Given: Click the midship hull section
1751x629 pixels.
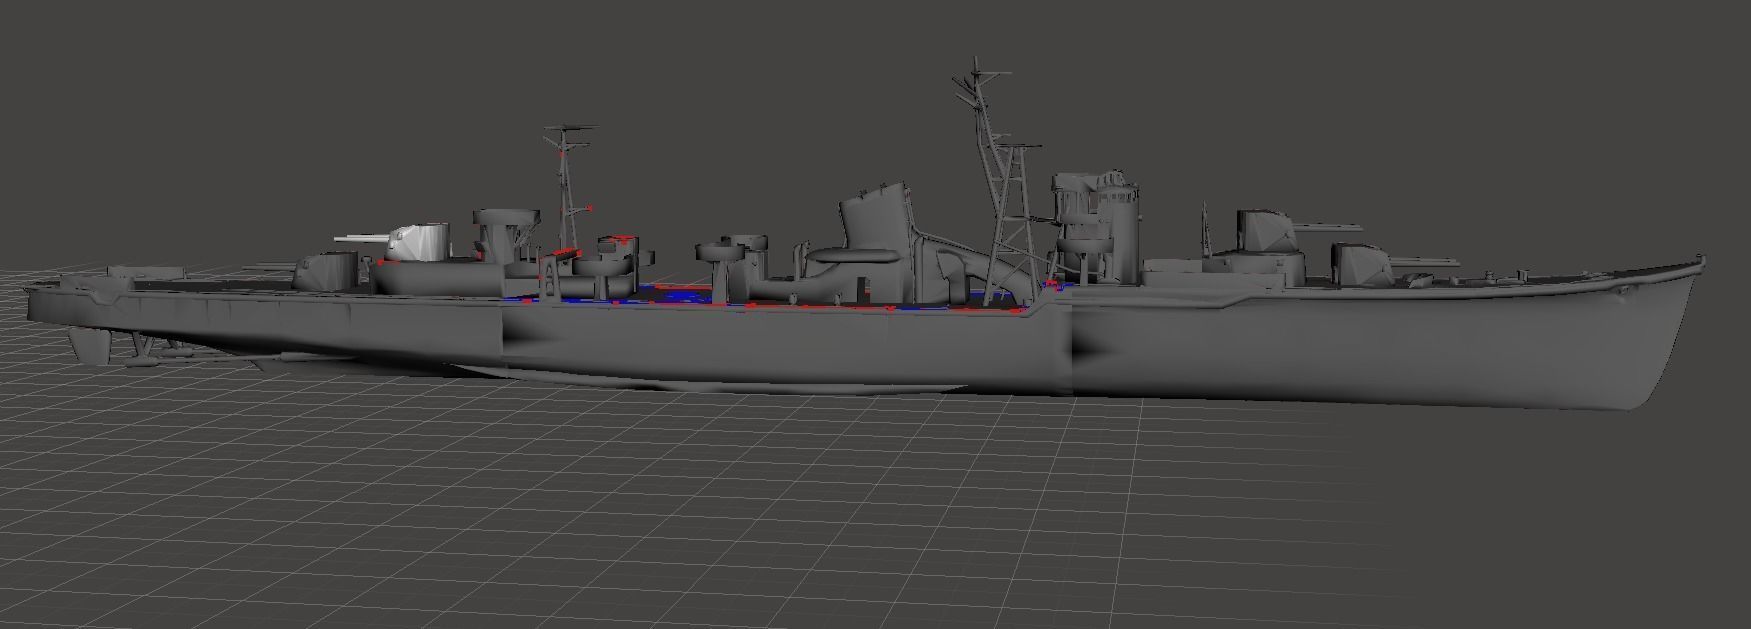Looking at the screenshot, I should (x=785, y=345).
